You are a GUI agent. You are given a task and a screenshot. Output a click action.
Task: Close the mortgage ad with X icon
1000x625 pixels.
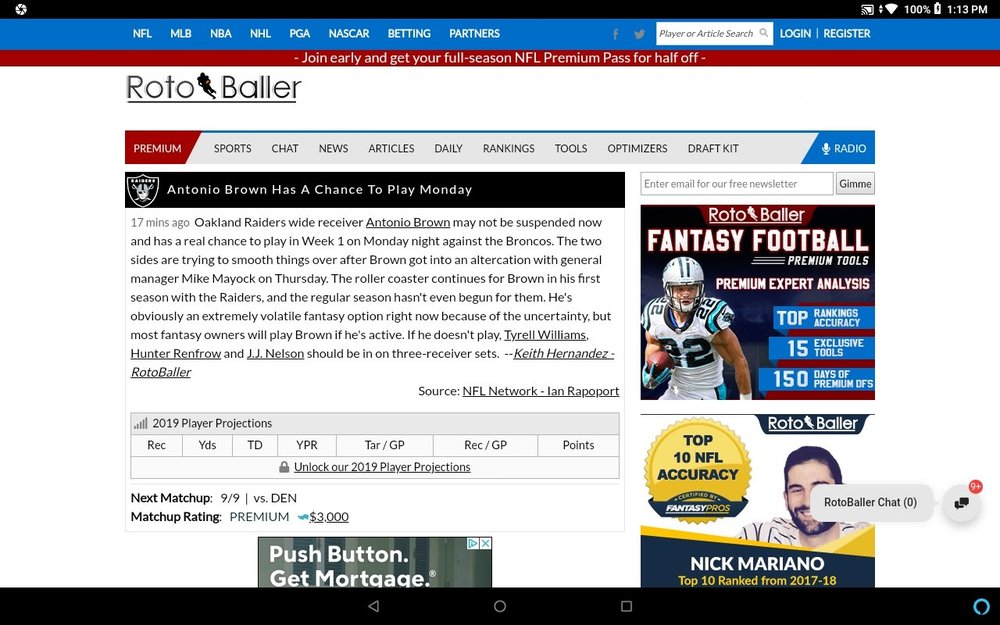485,543
